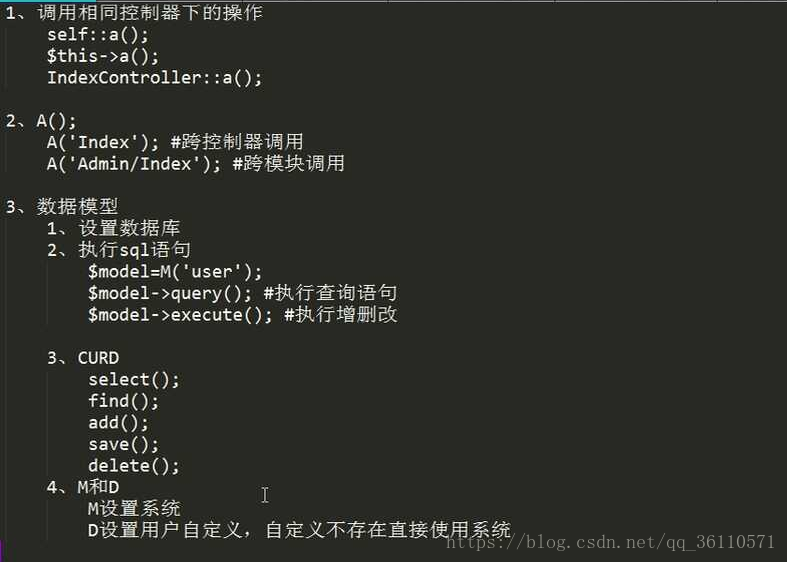Click the 'CURD' sub-heading
Screen dimensions: 787x562
[x=98, y=358]
